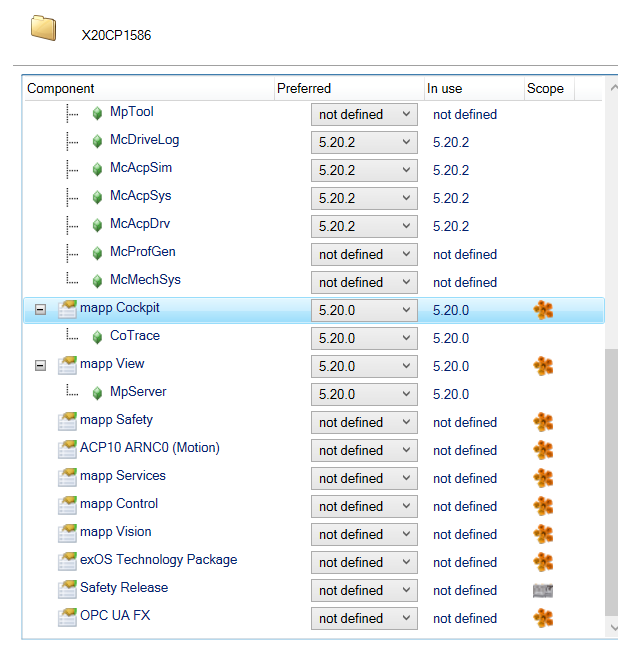Open the mapp View preferred version dropdown
The height and width of the screenshot is (650, 618).
tap(364, 366)
